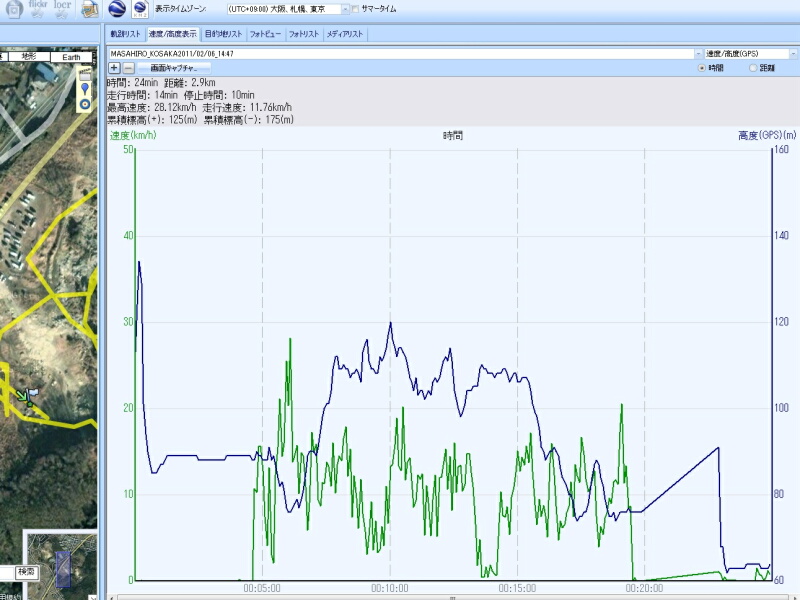Select the 距離 radio button
The width and height of the screenshot is (800, 600).
click(x=753, y=68)
